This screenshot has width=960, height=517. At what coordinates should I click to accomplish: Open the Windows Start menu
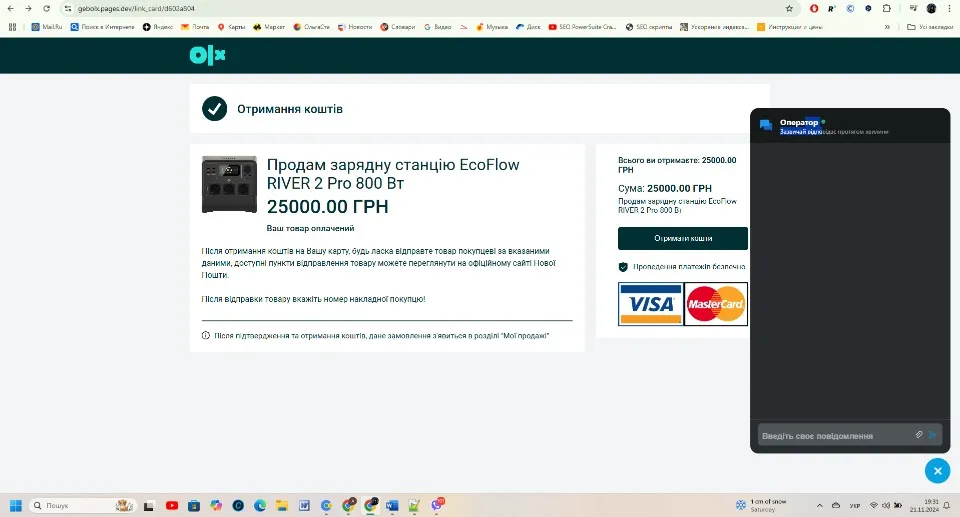pos(16,505)
